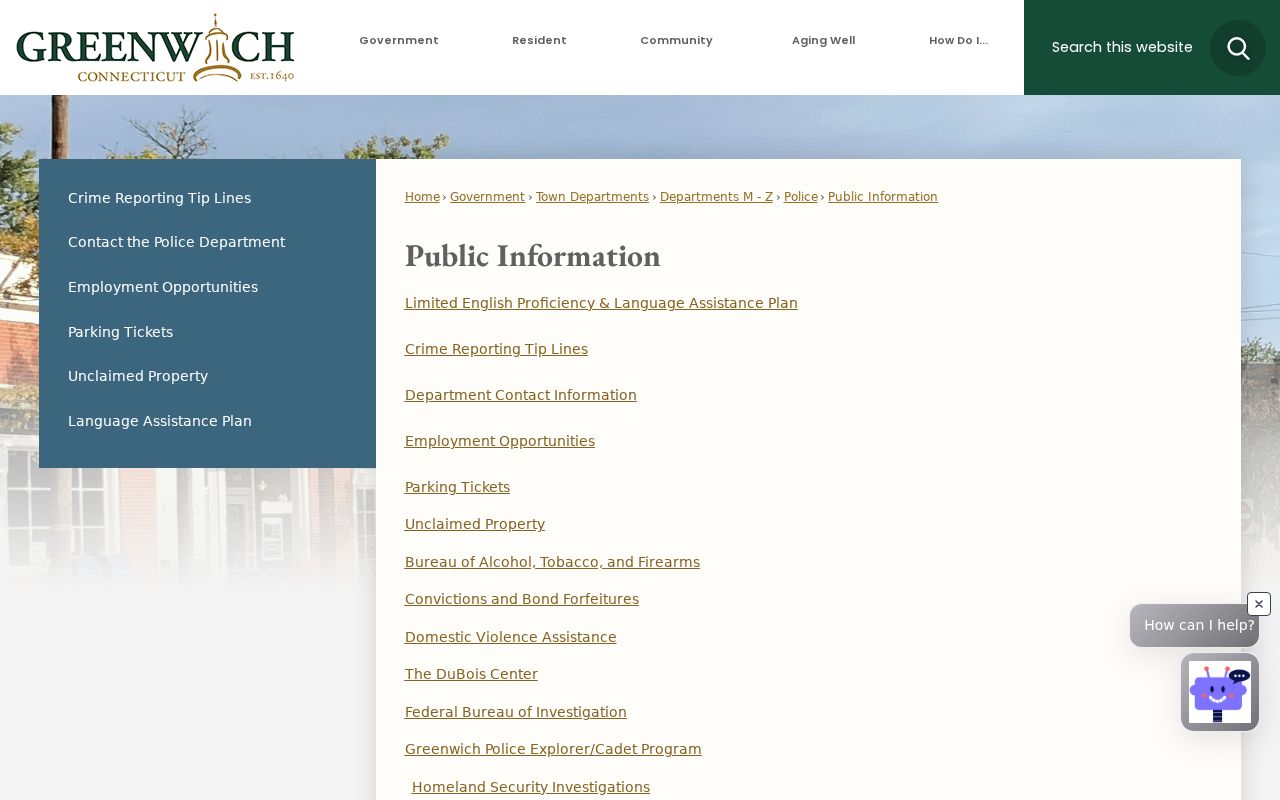Image resolution: width=1280 pixels, height=800 pixels.
Task: Open the Resident menu
Action: pos(539,41)
